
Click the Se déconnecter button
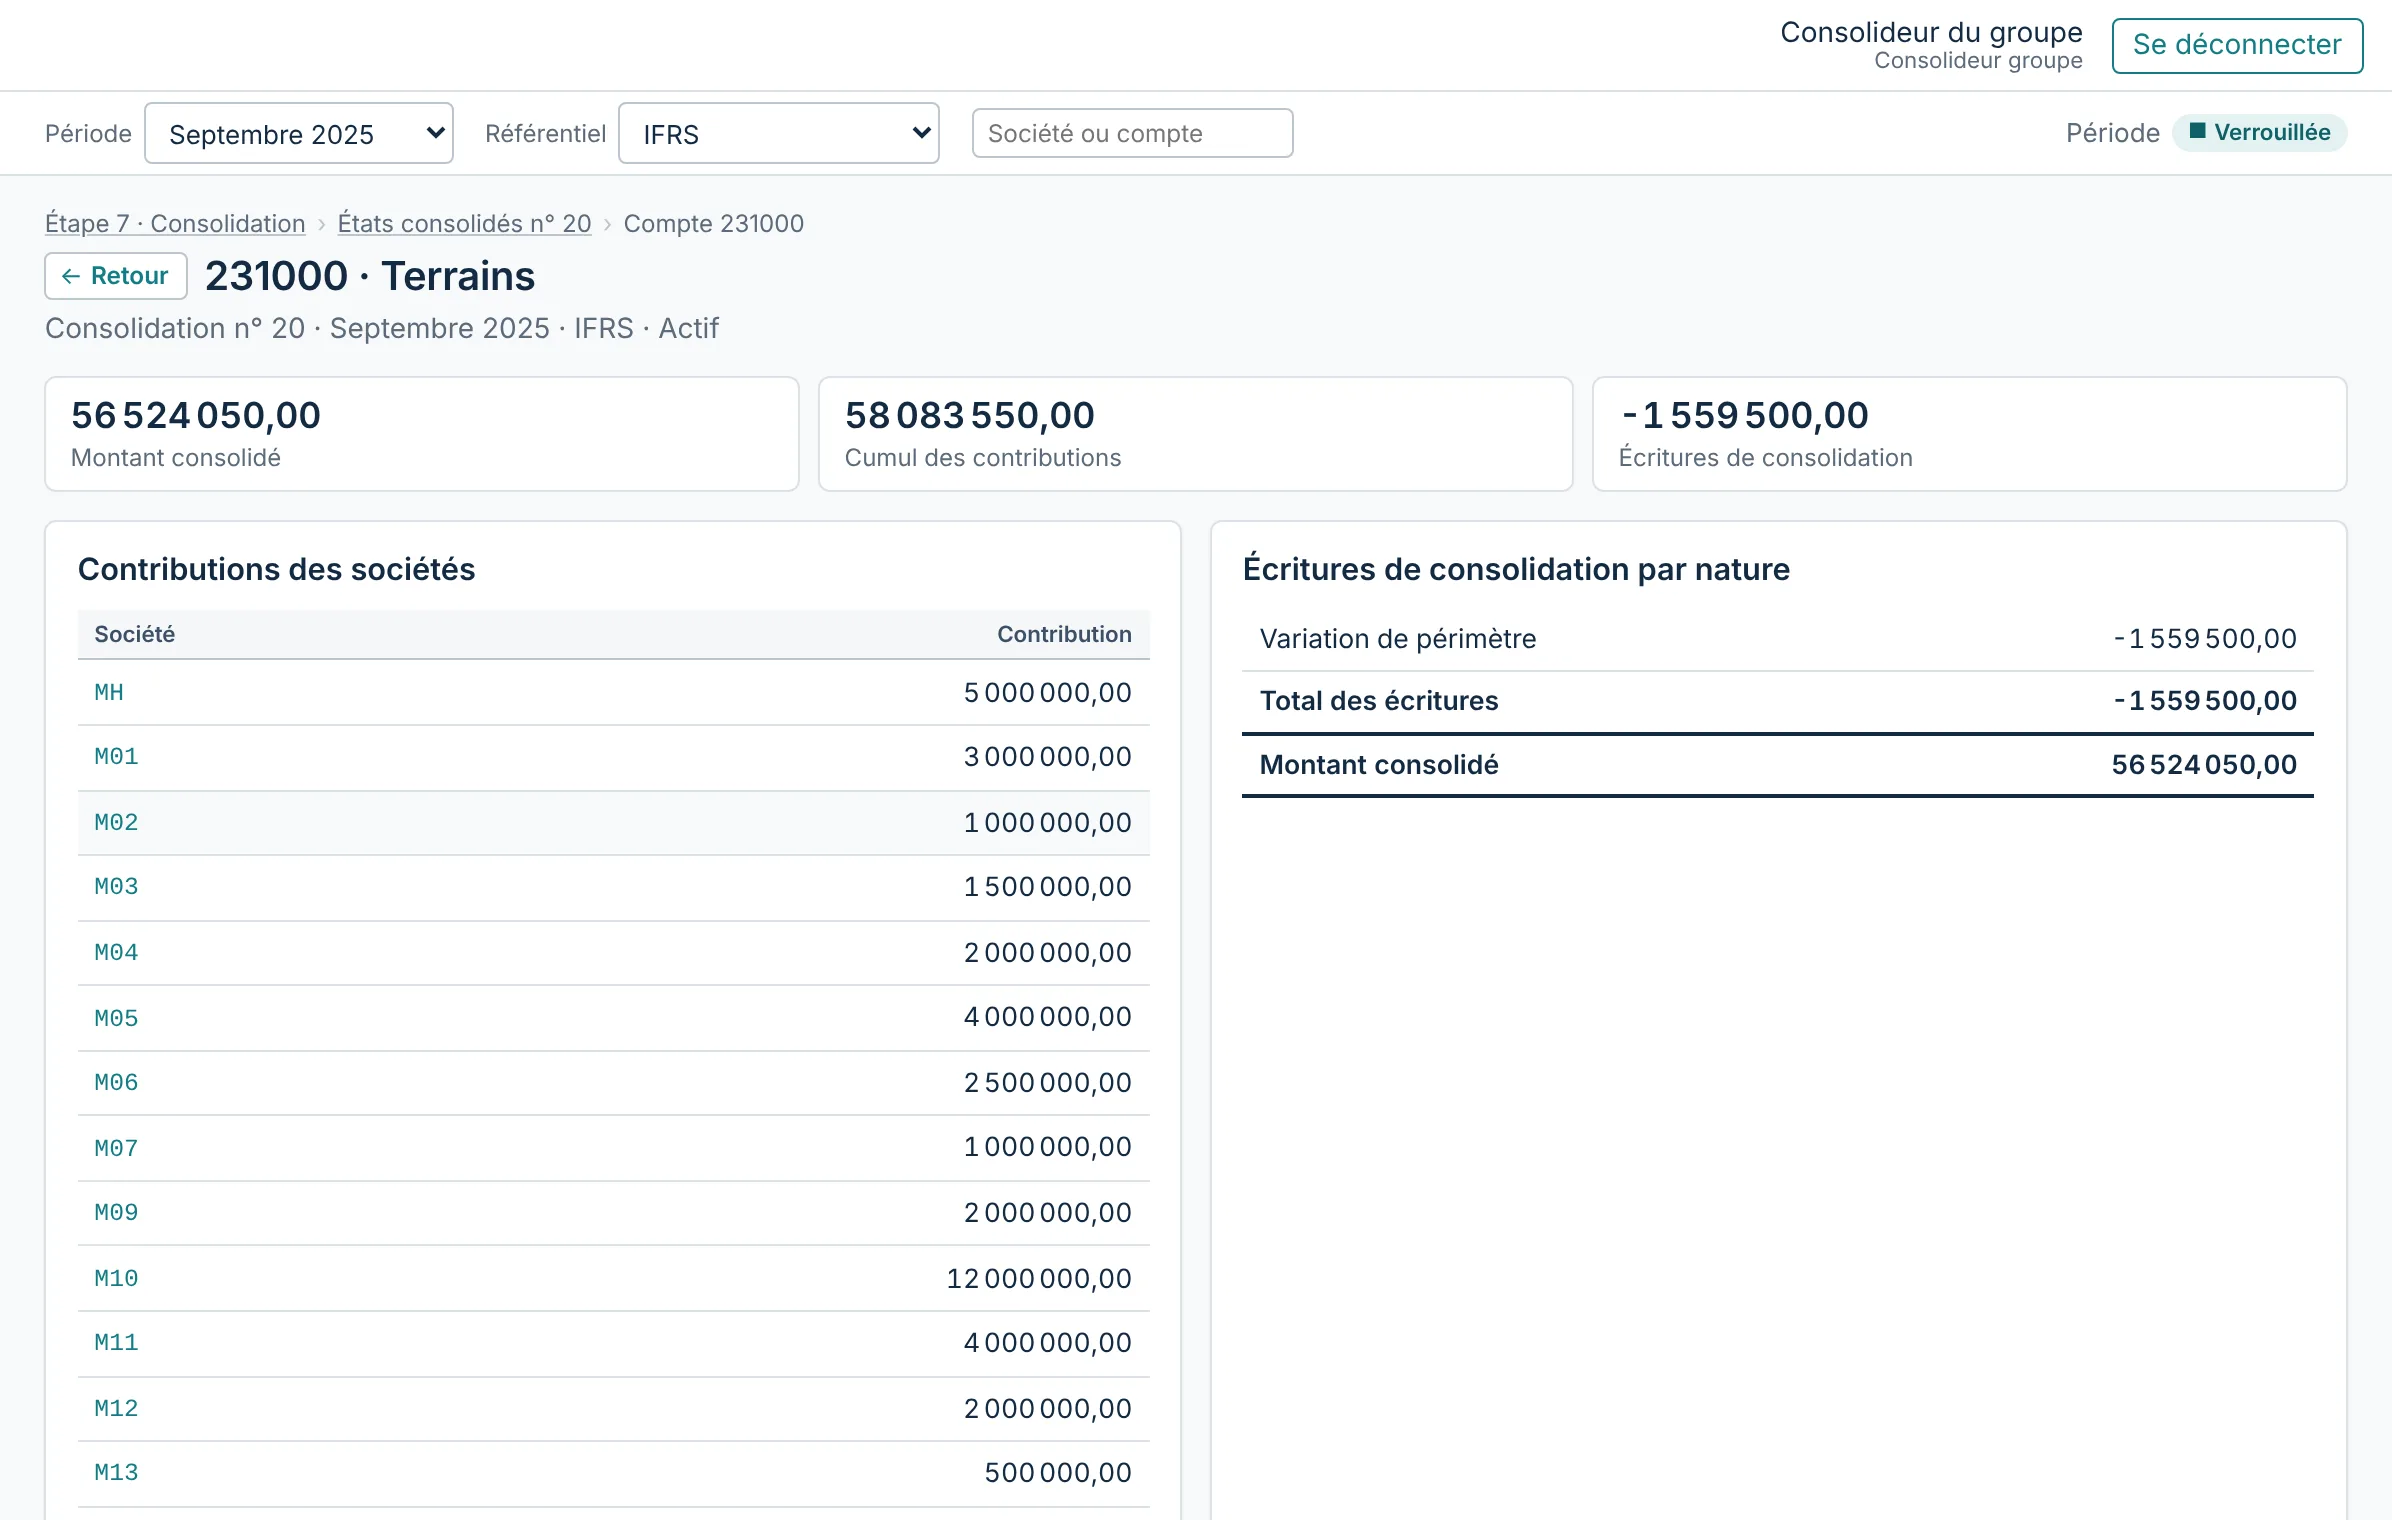tap(2237, 45)
